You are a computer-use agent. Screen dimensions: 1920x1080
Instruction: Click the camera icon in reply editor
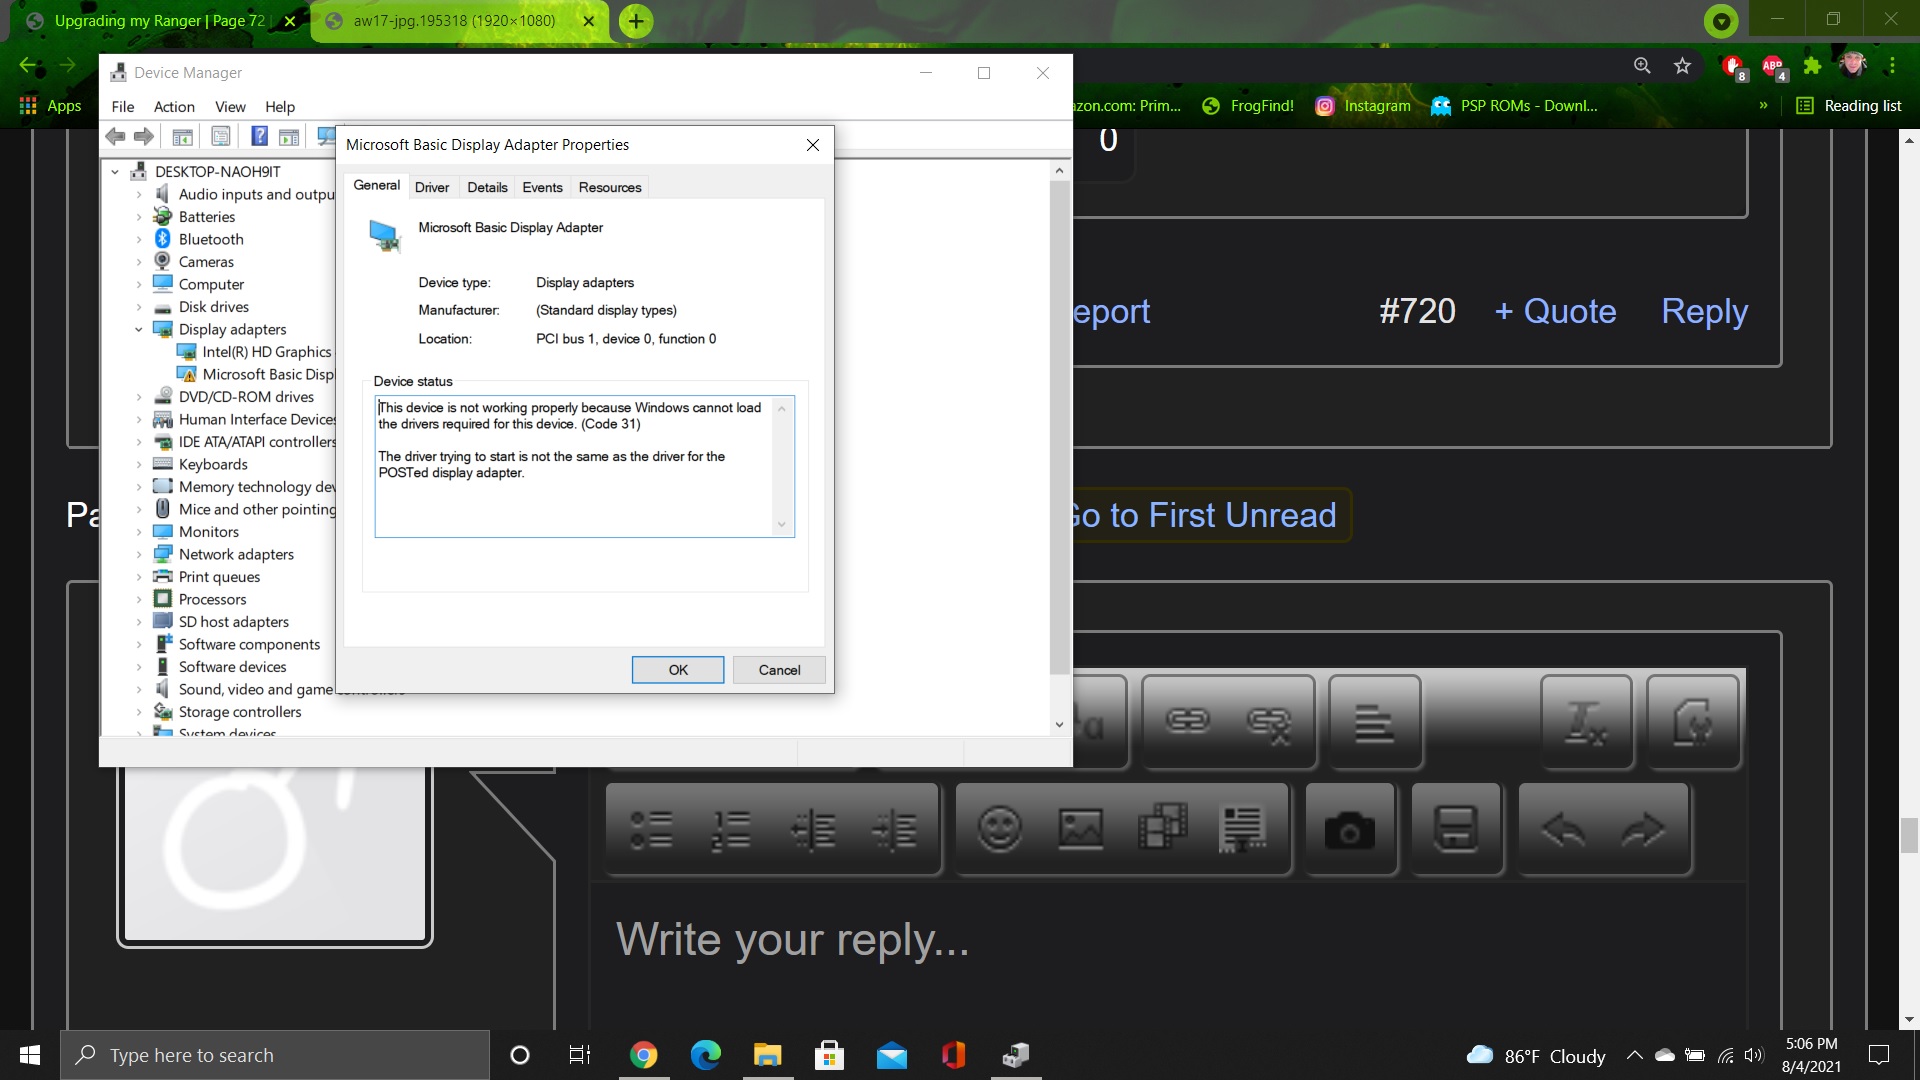point(1349,829)
